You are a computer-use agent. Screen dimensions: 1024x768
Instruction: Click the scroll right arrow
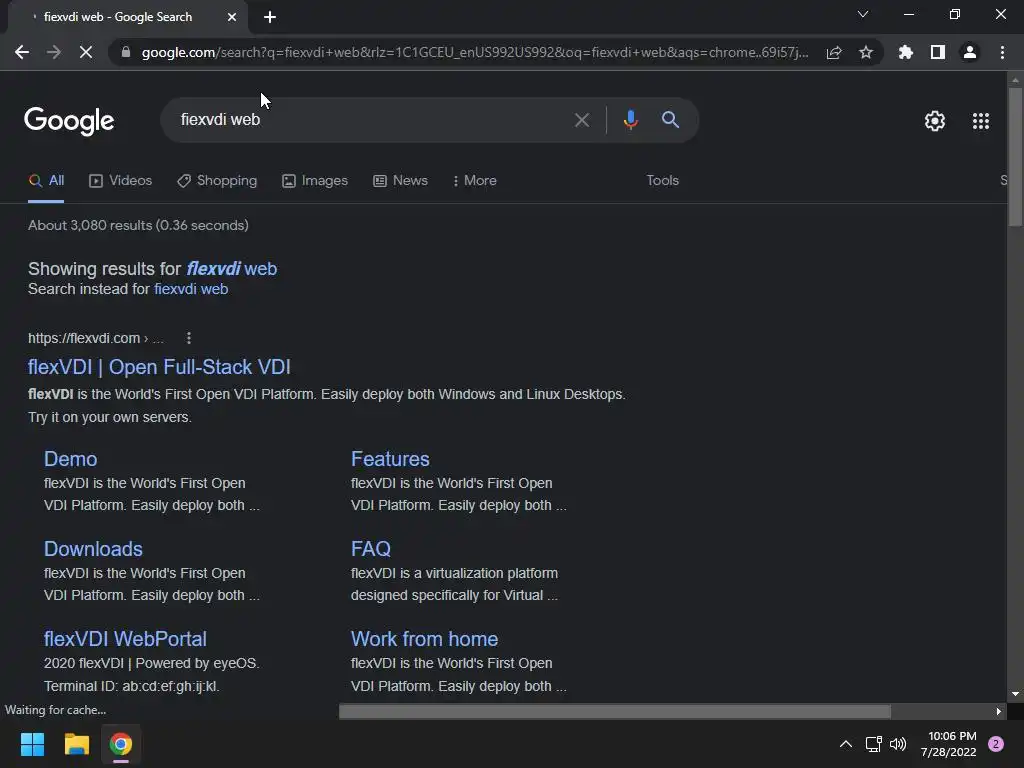999,711
